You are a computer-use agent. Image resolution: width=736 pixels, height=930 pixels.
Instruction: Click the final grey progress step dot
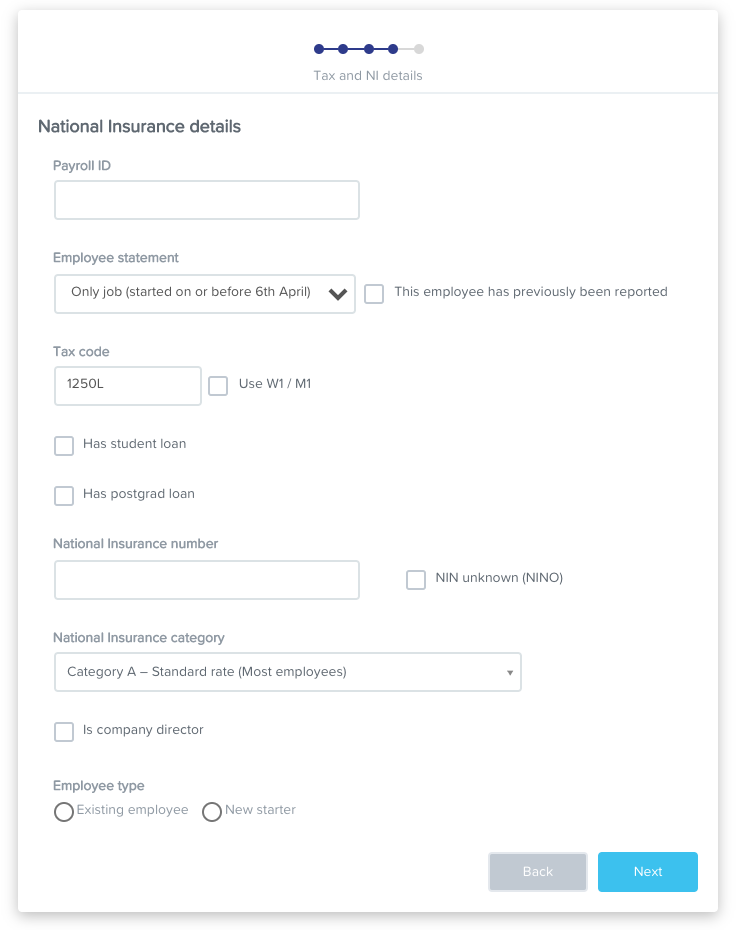[x=419, y=49]
